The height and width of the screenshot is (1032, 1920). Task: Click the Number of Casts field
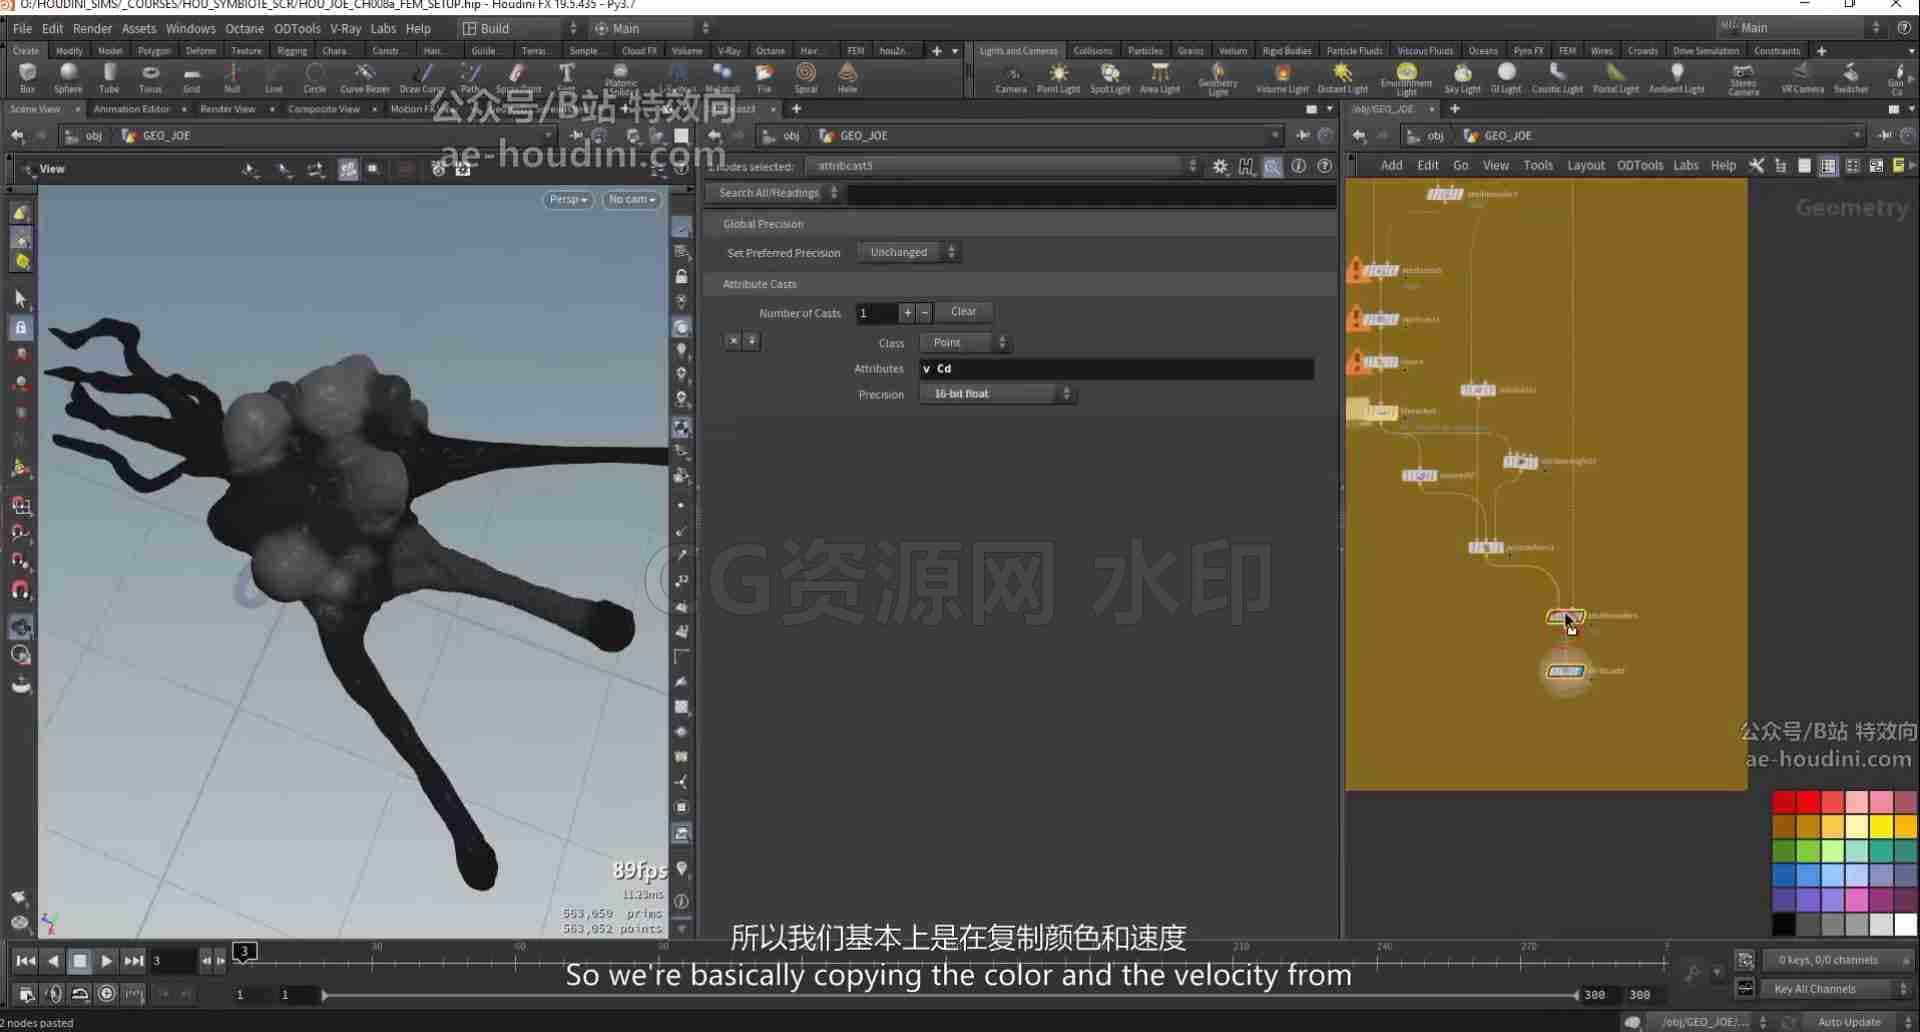click(876, 313)
